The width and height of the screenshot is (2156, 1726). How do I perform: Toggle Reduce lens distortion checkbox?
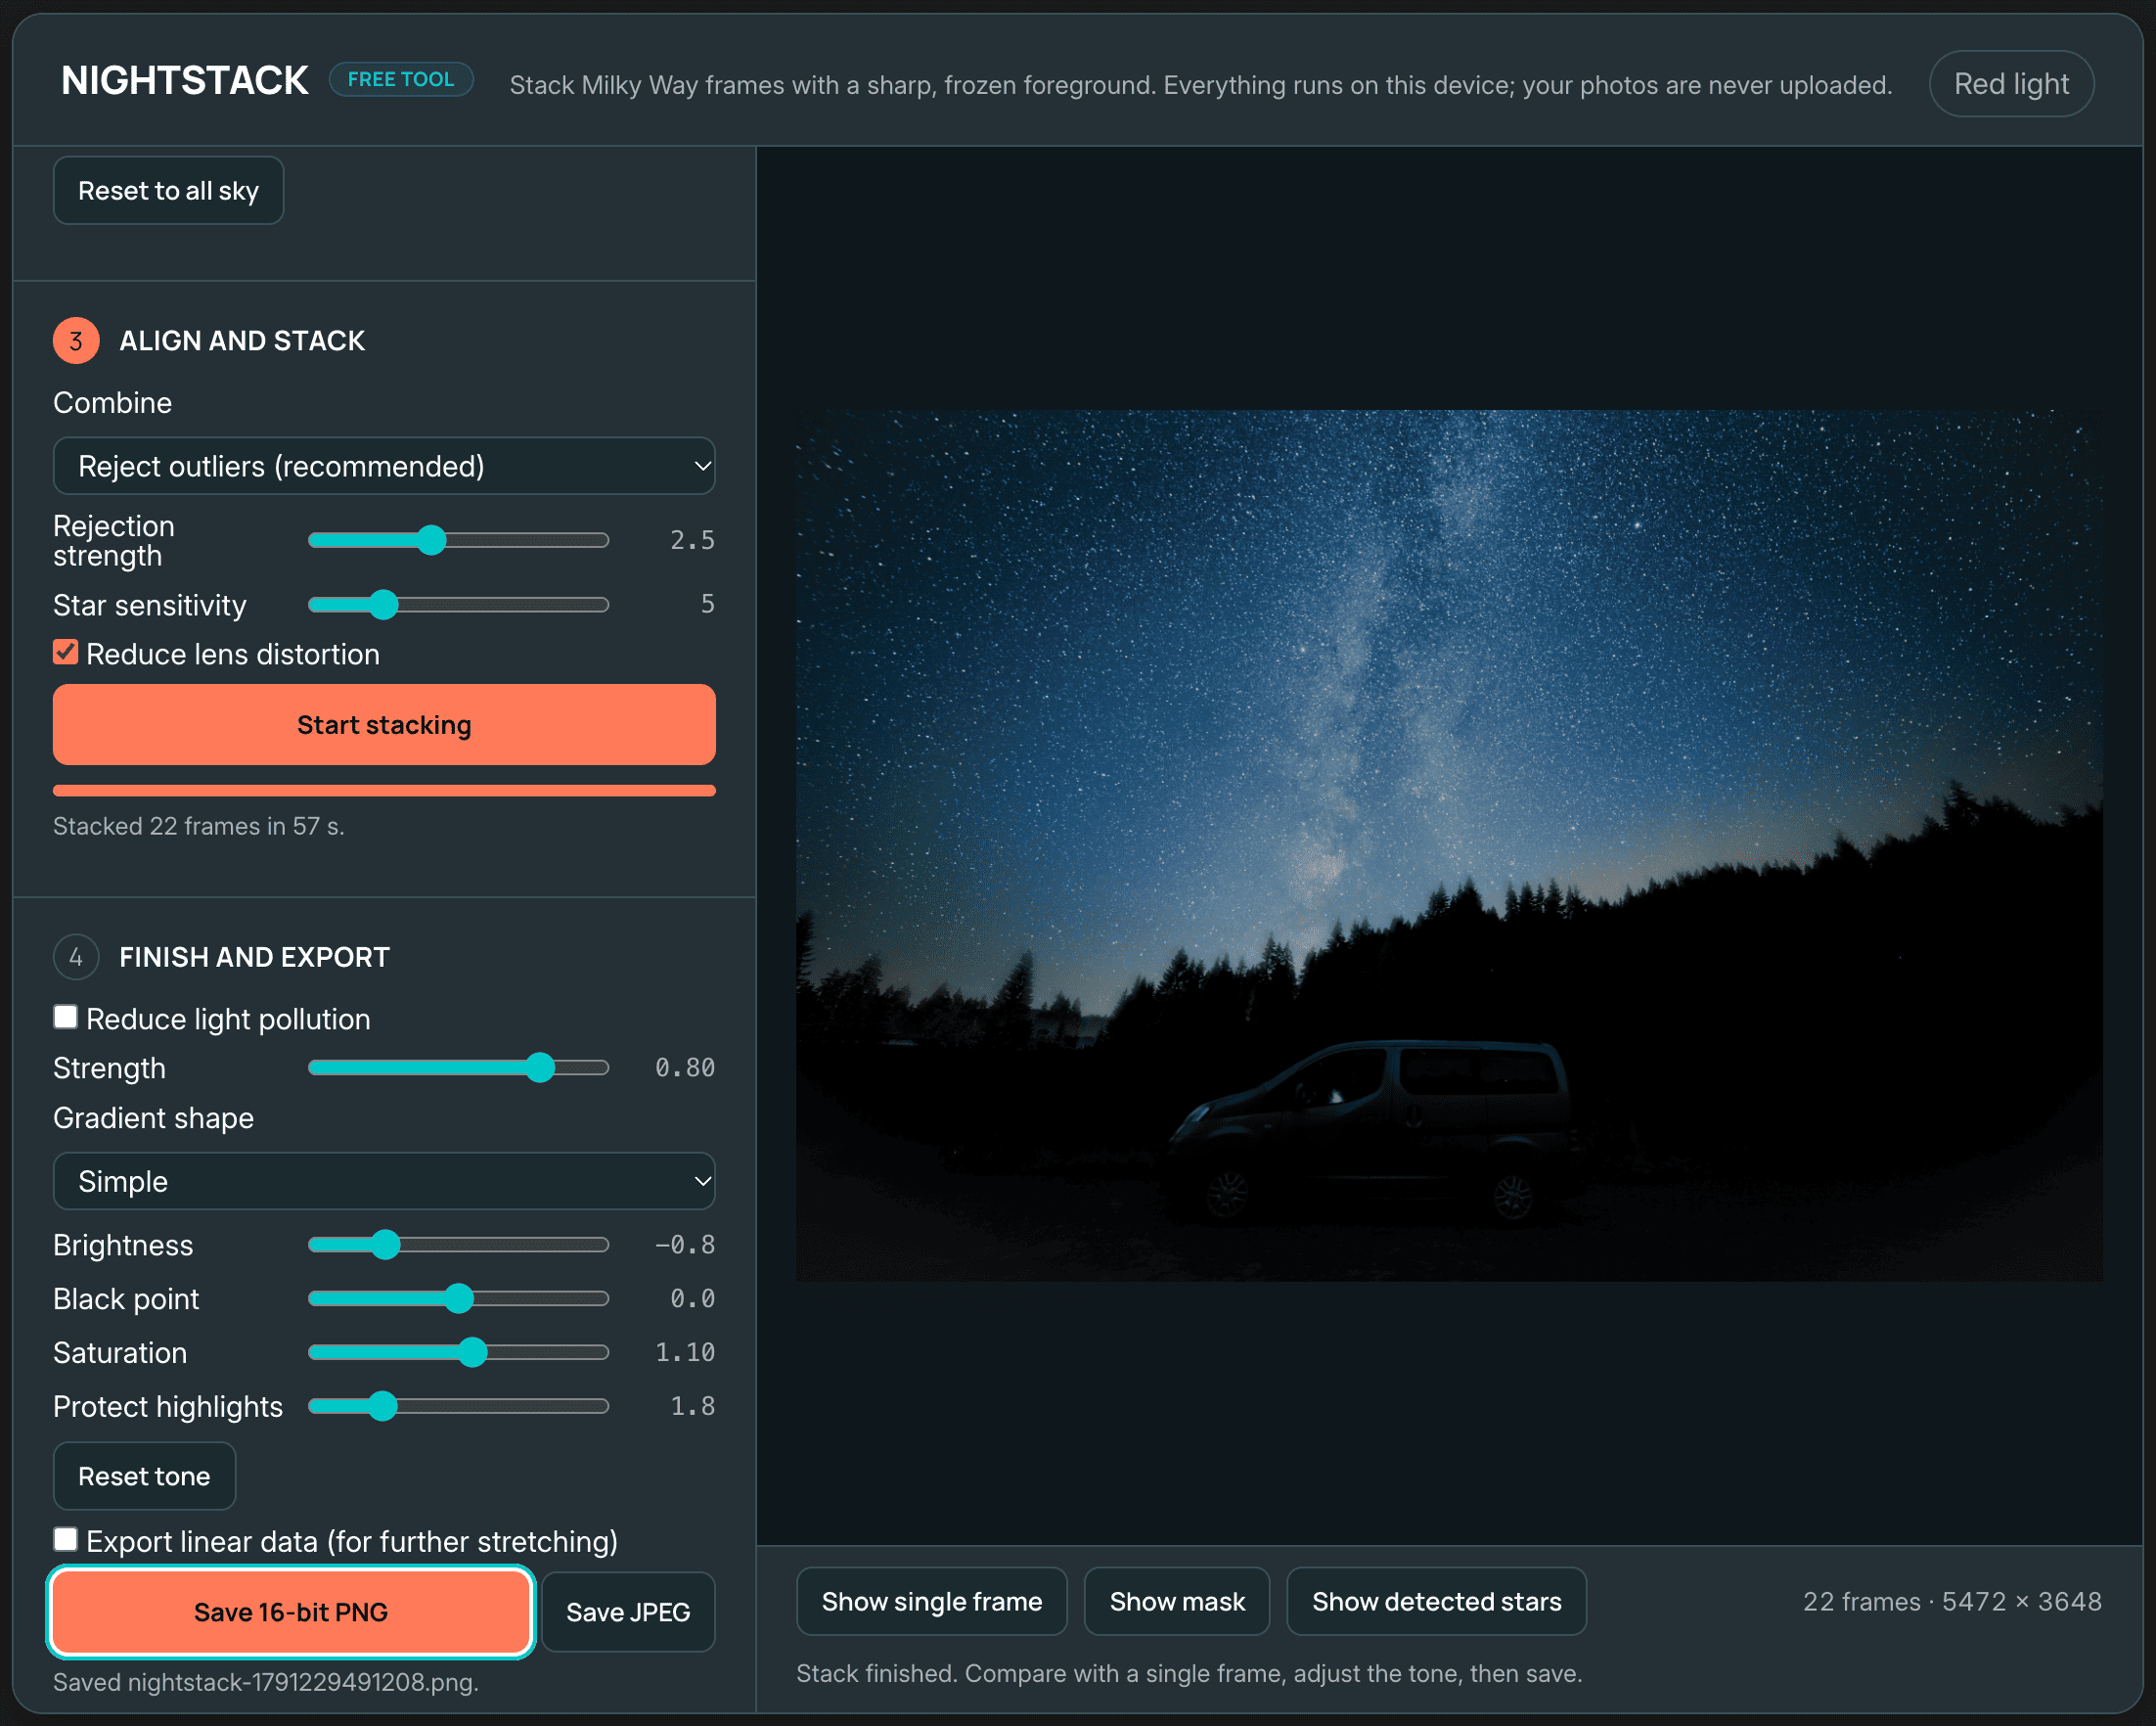click(x=65, y=653)
